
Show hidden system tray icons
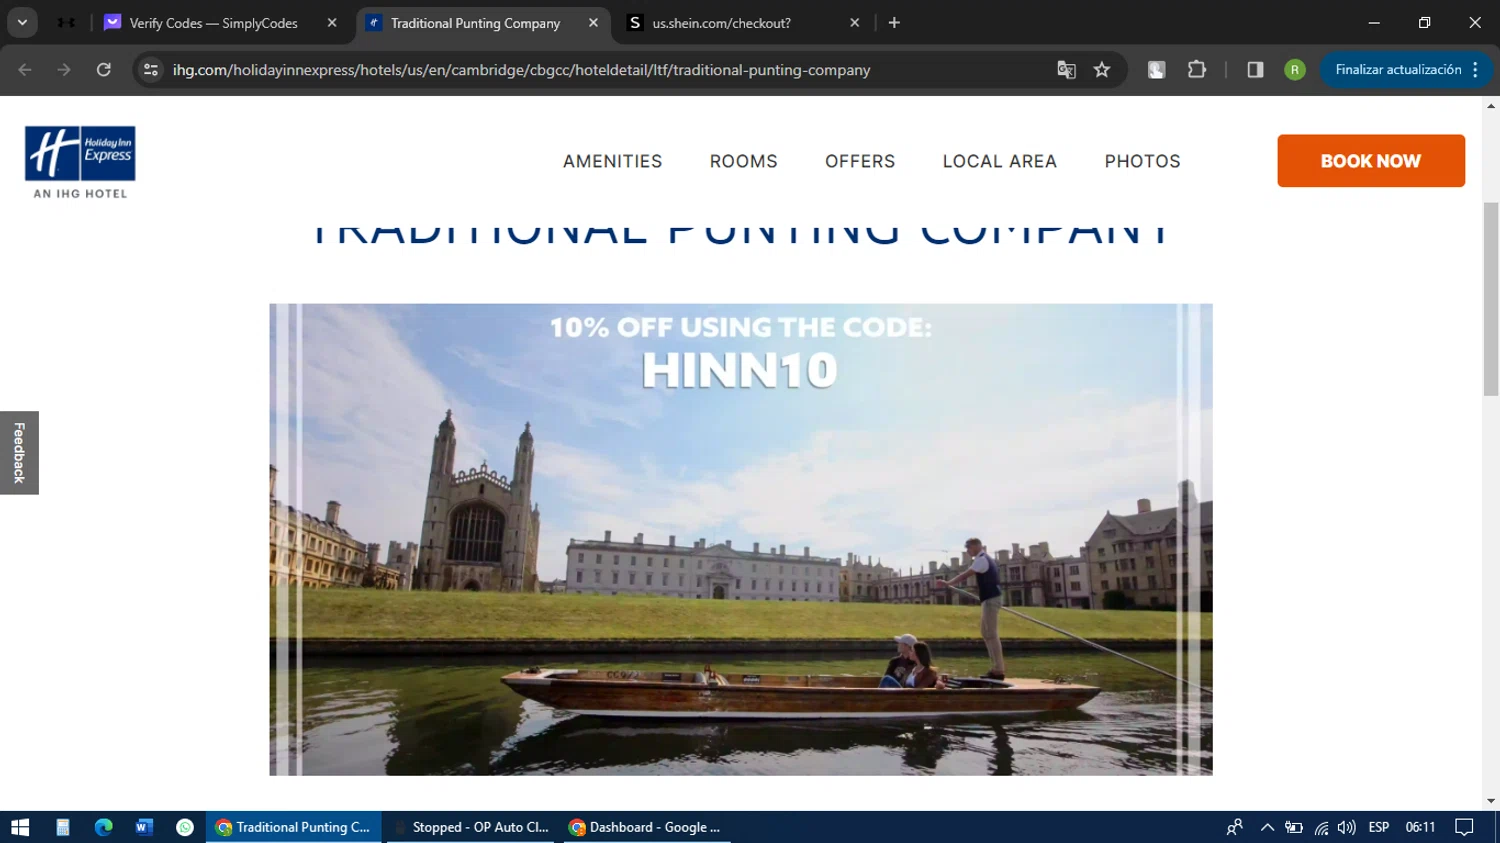1267,827
